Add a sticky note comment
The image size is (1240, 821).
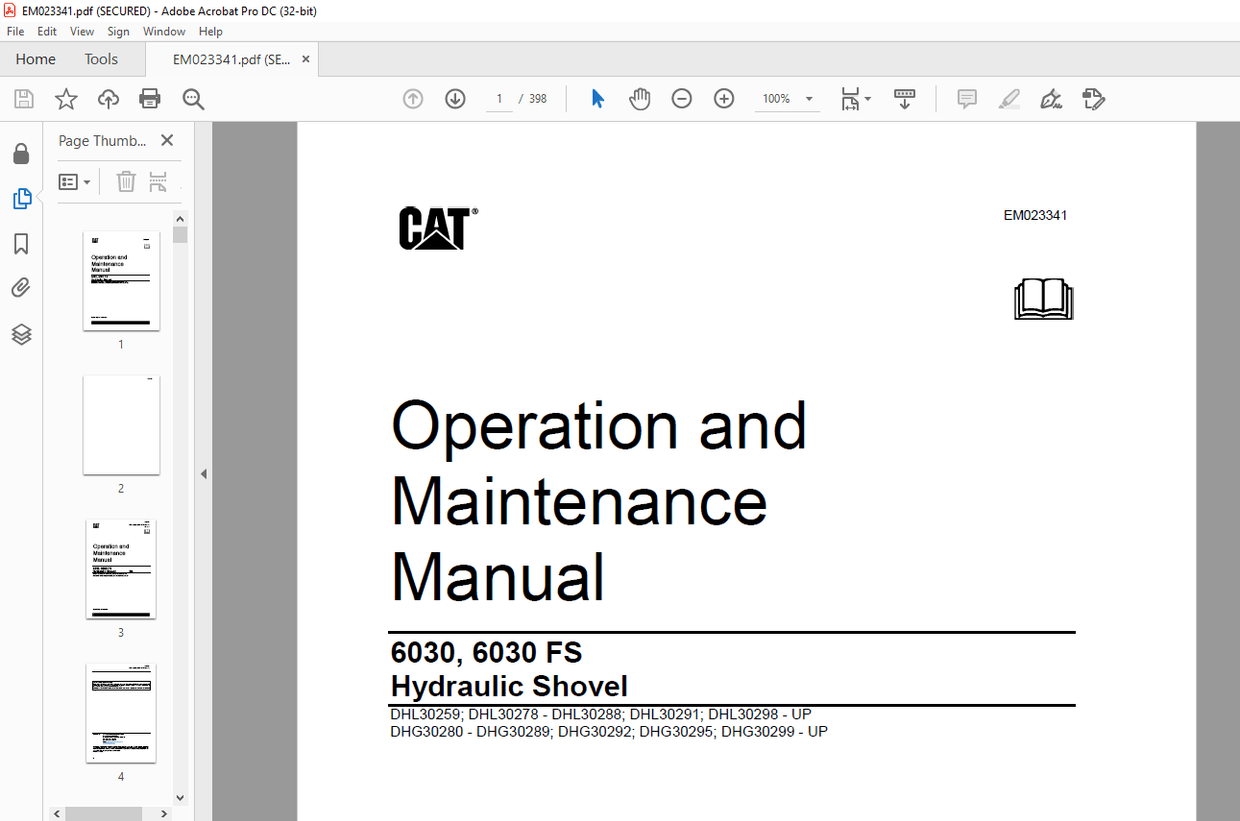click(966, 98)
